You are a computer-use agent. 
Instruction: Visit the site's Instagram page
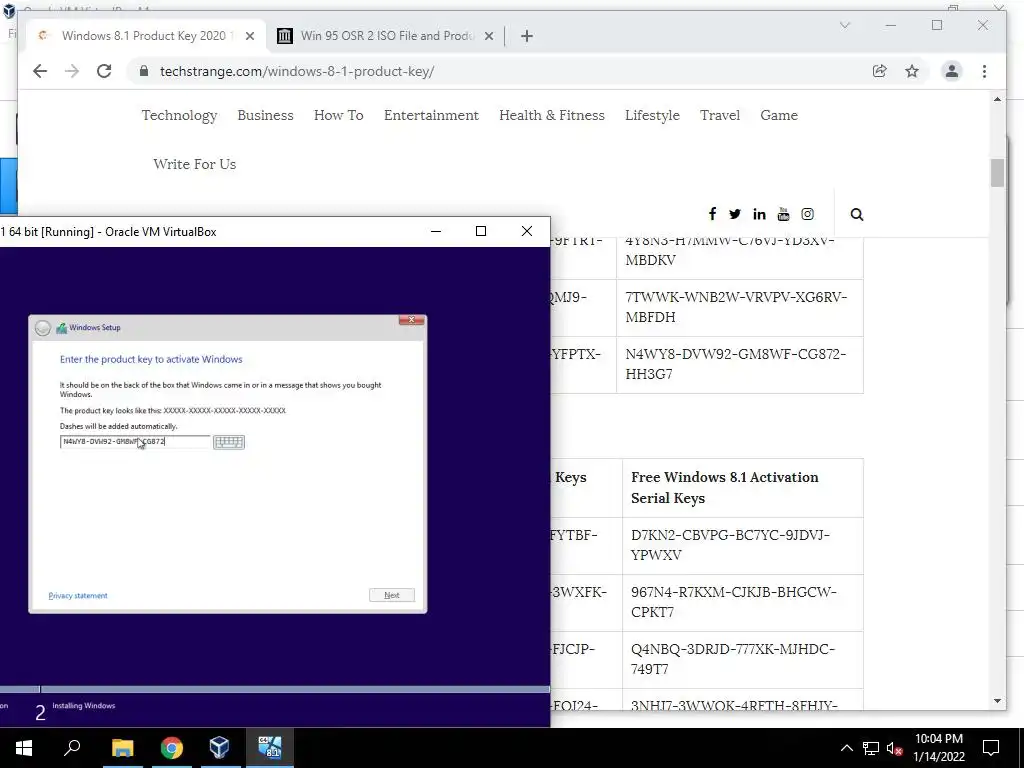[x=807, y=214]
